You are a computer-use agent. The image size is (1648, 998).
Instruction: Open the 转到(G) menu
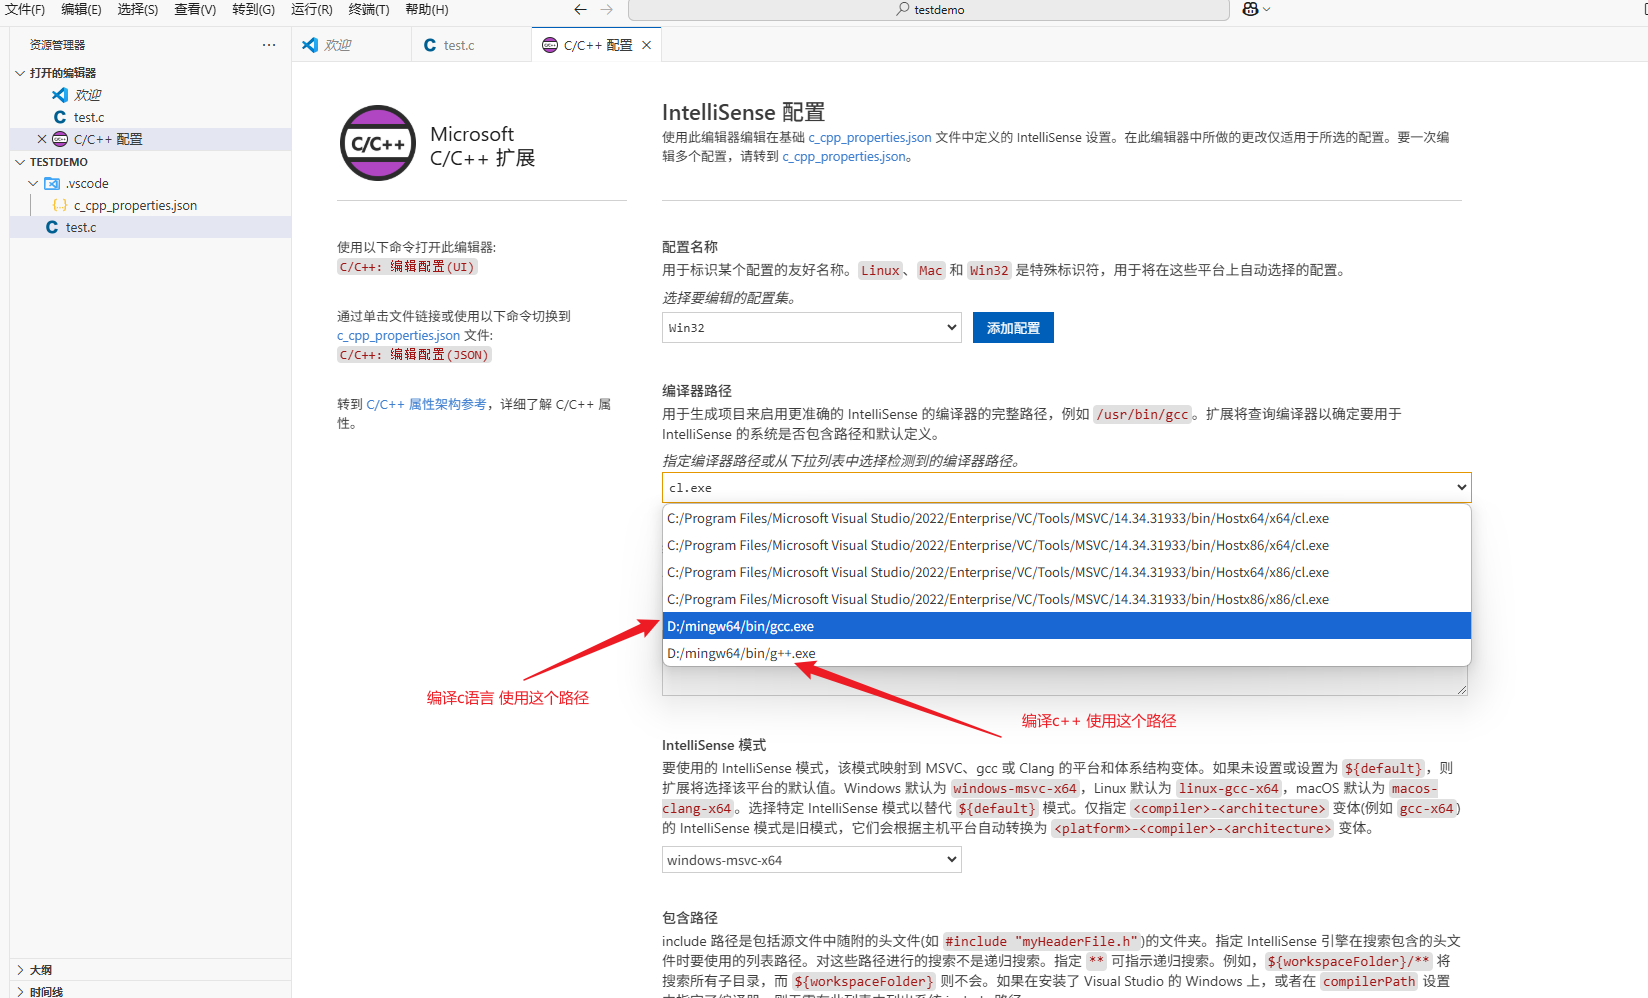[x=253, y=9]
